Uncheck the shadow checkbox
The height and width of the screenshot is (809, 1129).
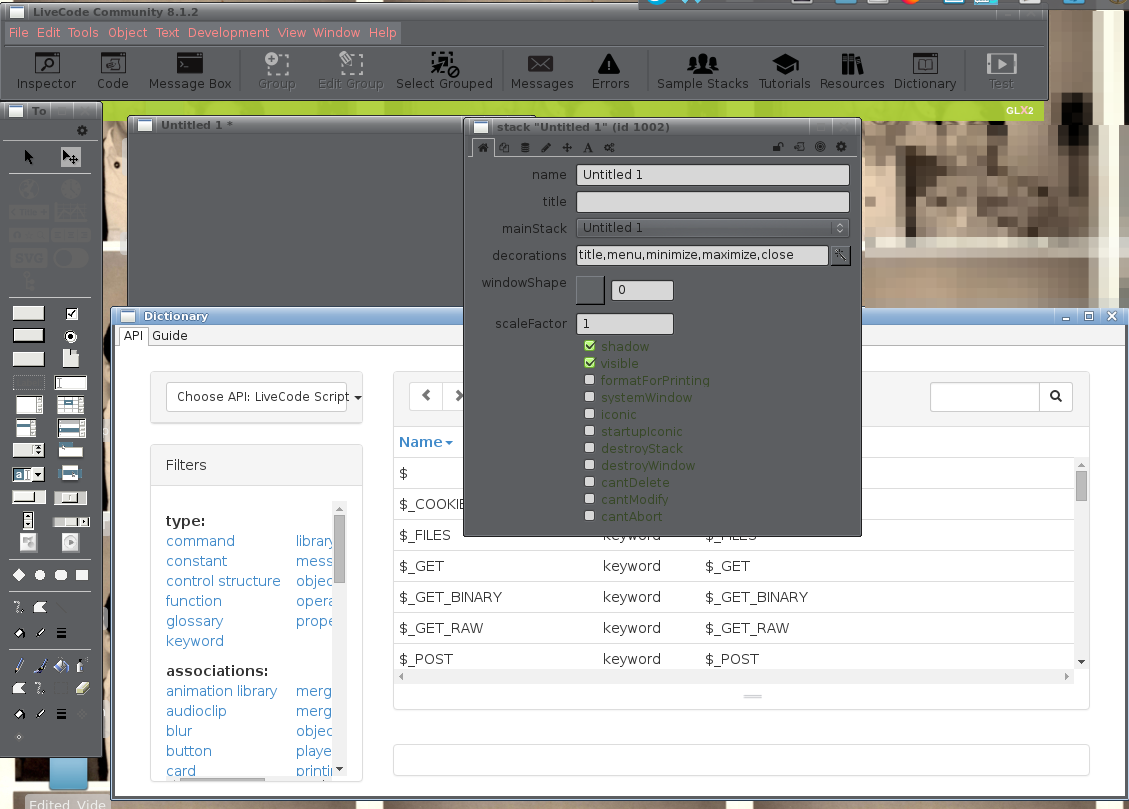(x=590, y=346)
